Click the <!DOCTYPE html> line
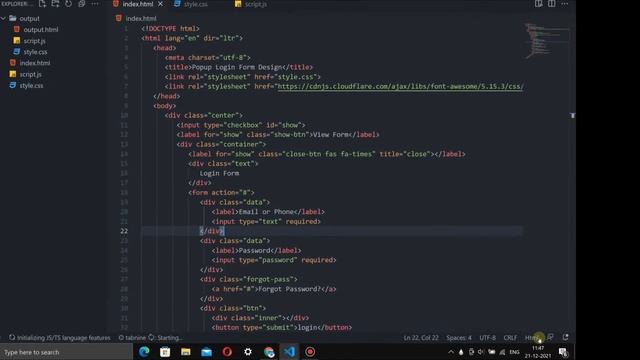This screenshot has height=360, width=640. tap(171, 29)
